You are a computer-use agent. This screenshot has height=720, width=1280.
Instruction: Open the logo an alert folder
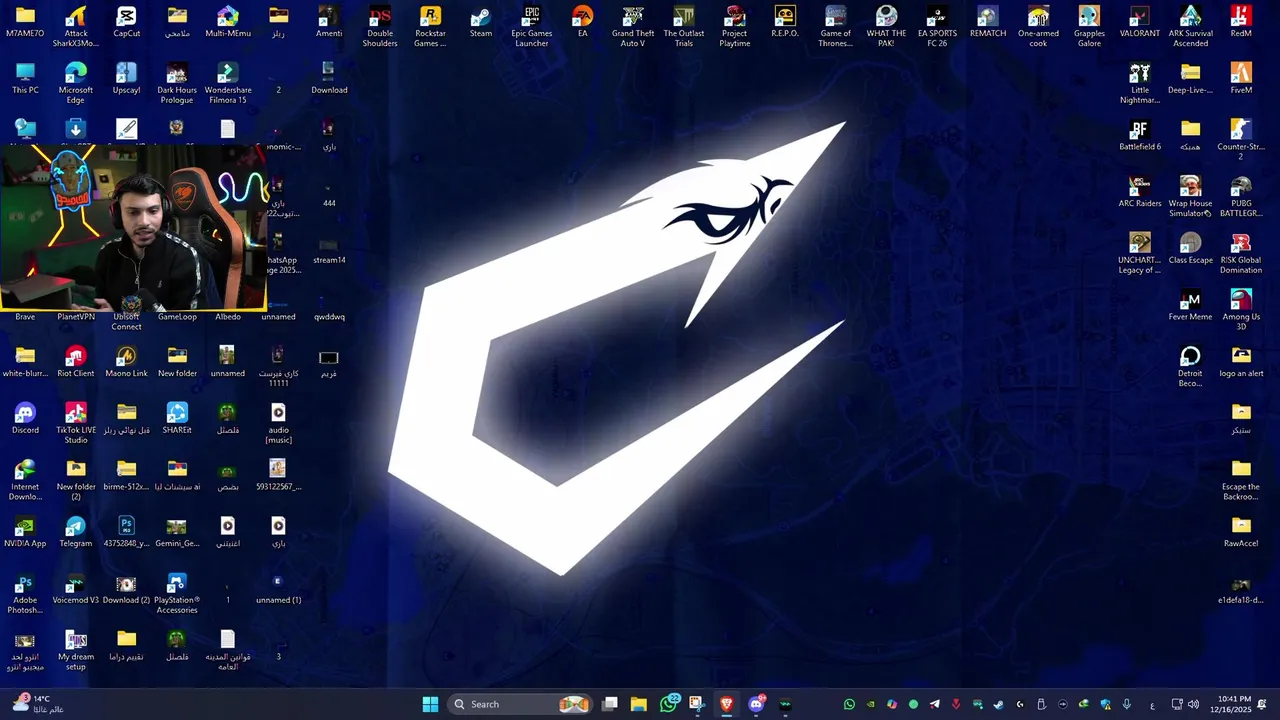(x=1241, y=362)
